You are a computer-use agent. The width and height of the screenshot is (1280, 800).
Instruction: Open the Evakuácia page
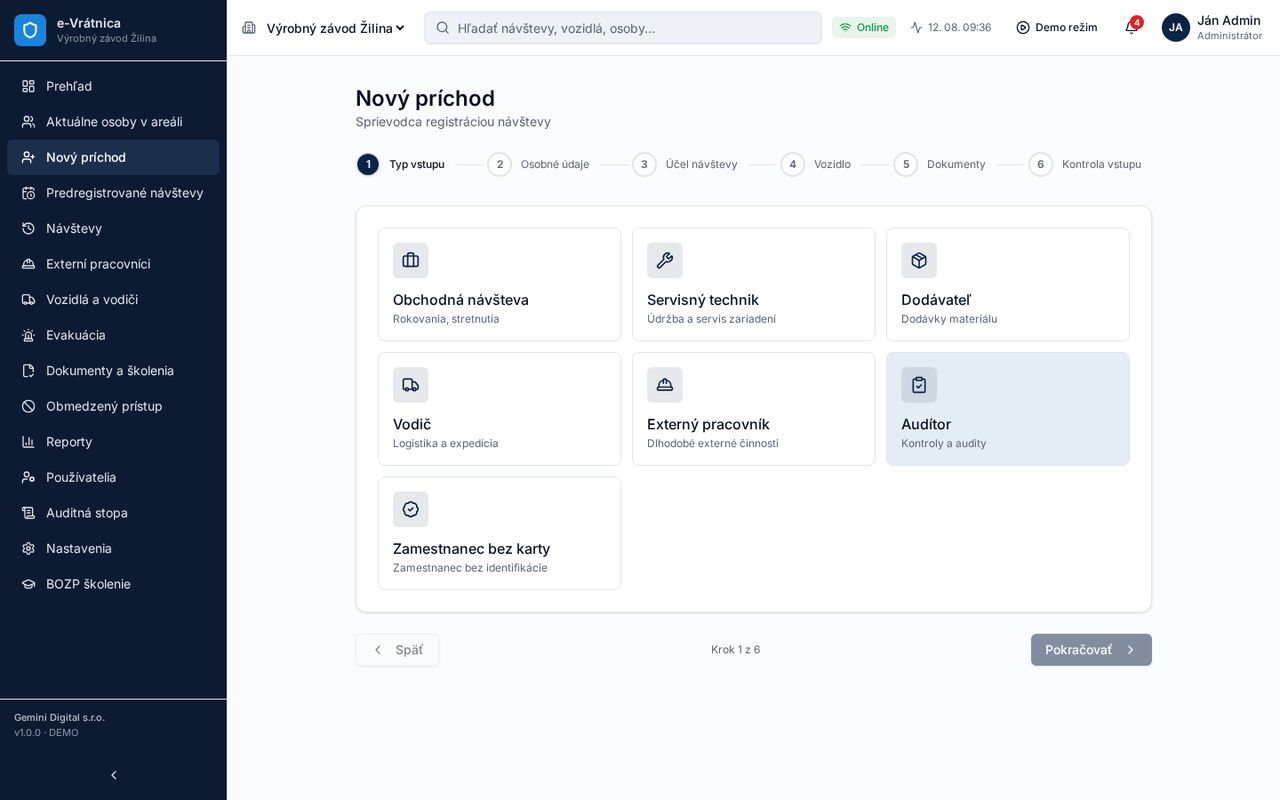113,335
